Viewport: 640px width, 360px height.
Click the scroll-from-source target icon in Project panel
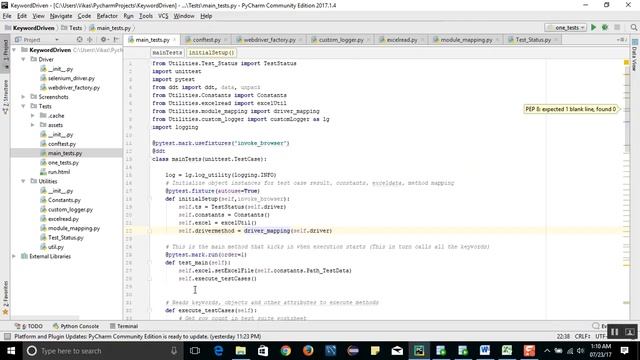[80, 40]
